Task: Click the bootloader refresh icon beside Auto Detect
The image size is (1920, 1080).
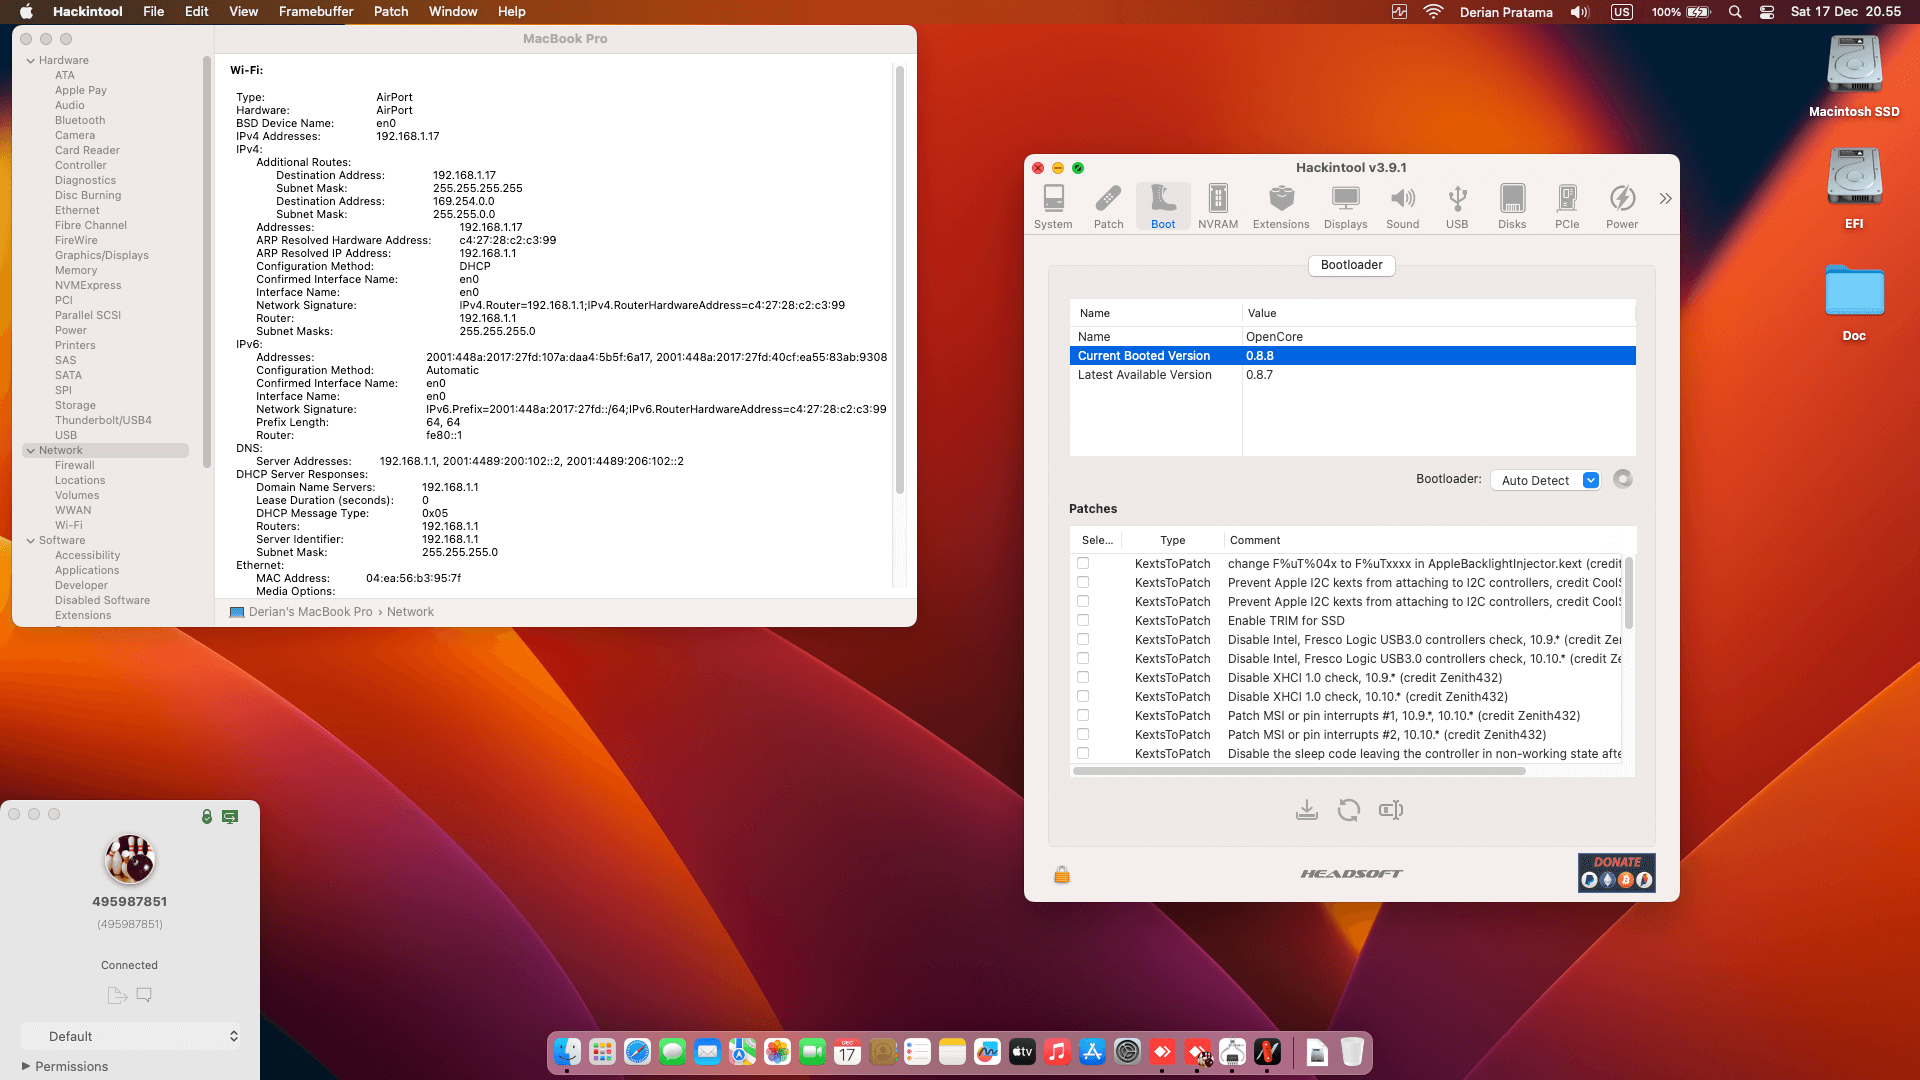Action: [1622, 479]
